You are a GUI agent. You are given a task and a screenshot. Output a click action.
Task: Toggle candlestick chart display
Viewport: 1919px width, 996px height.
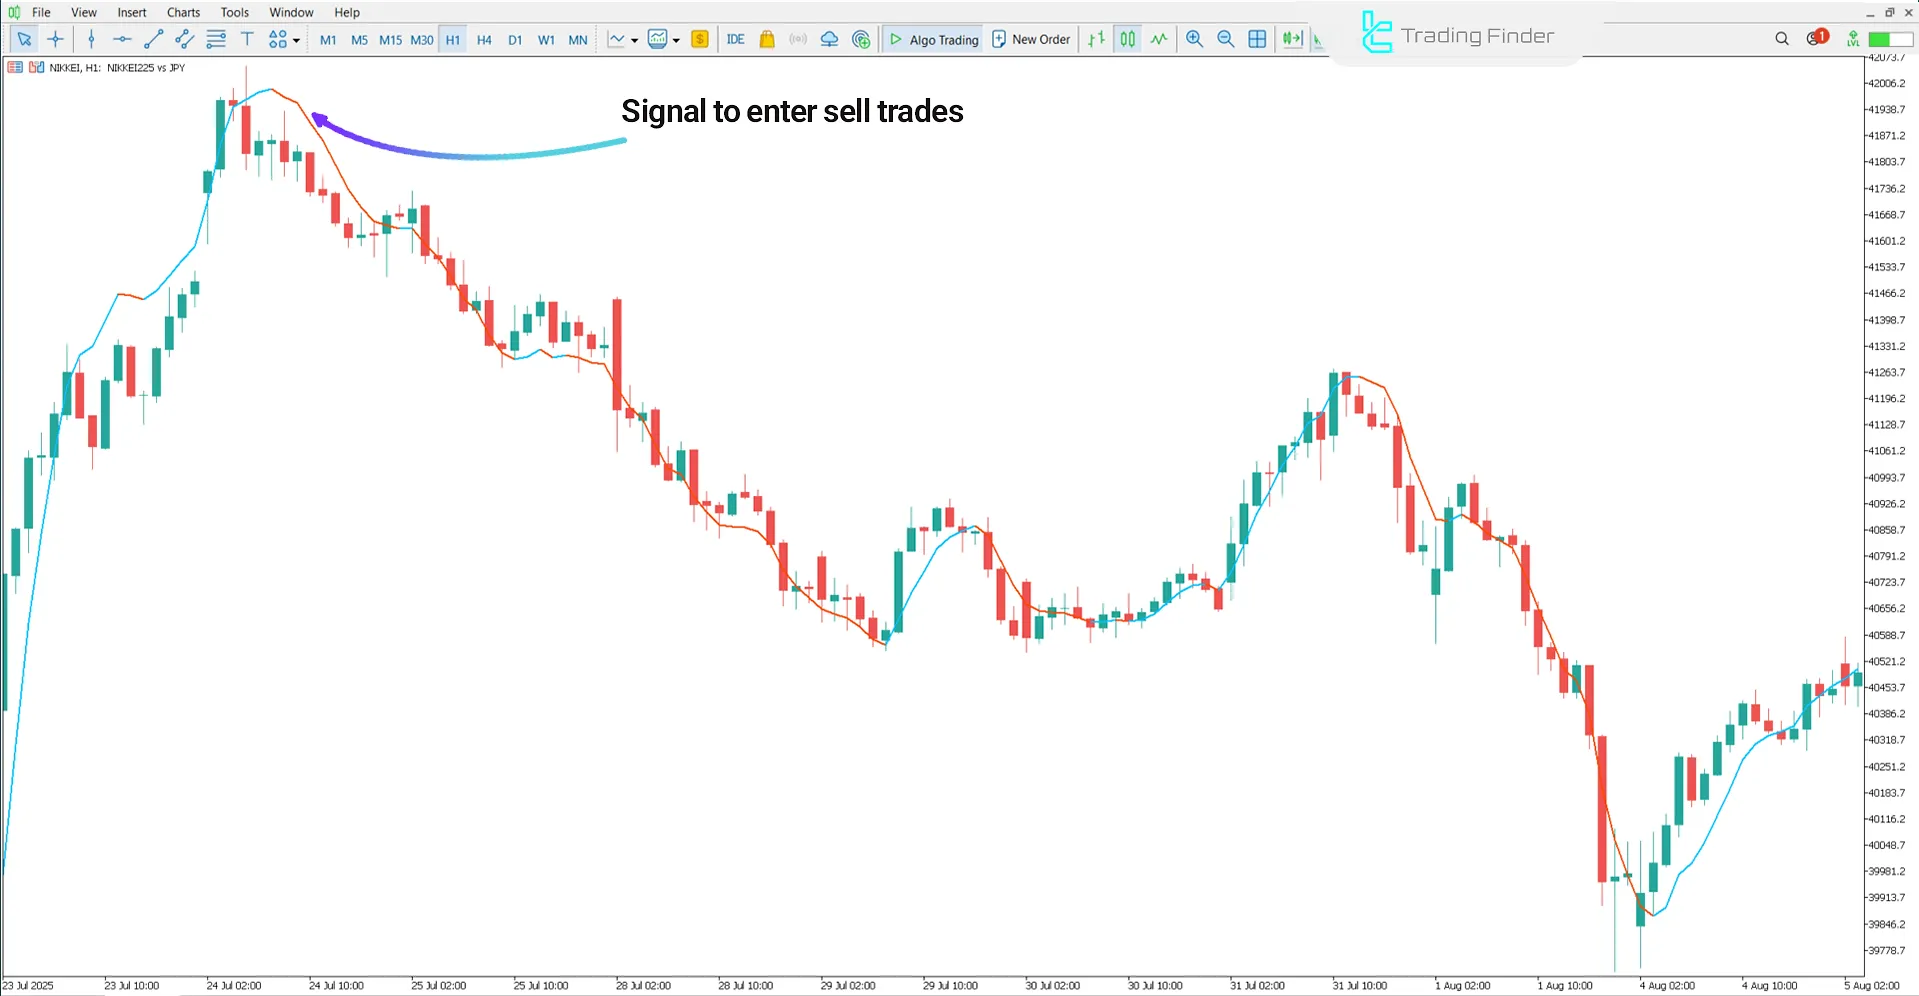point(1127,39)
